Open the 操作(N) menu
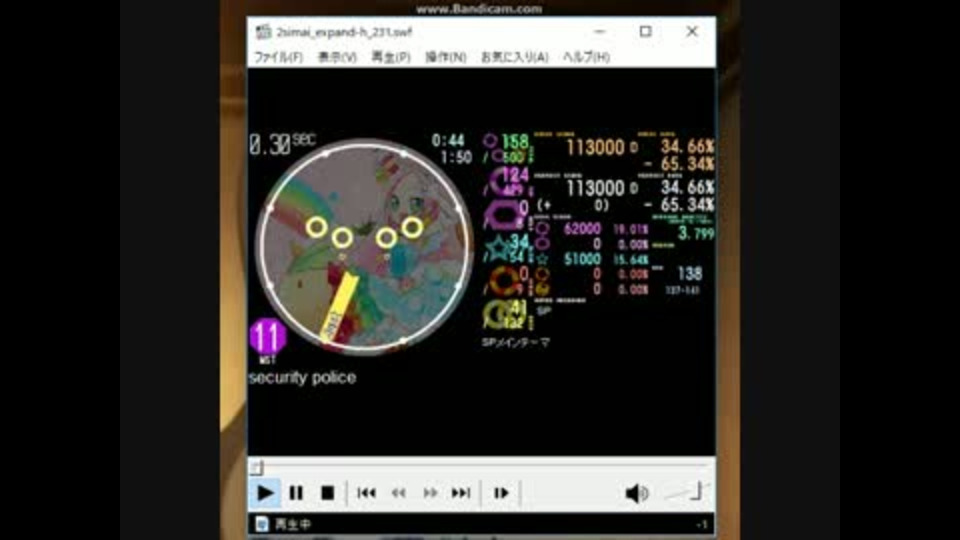Screen dimensions: 960x540 446,57
